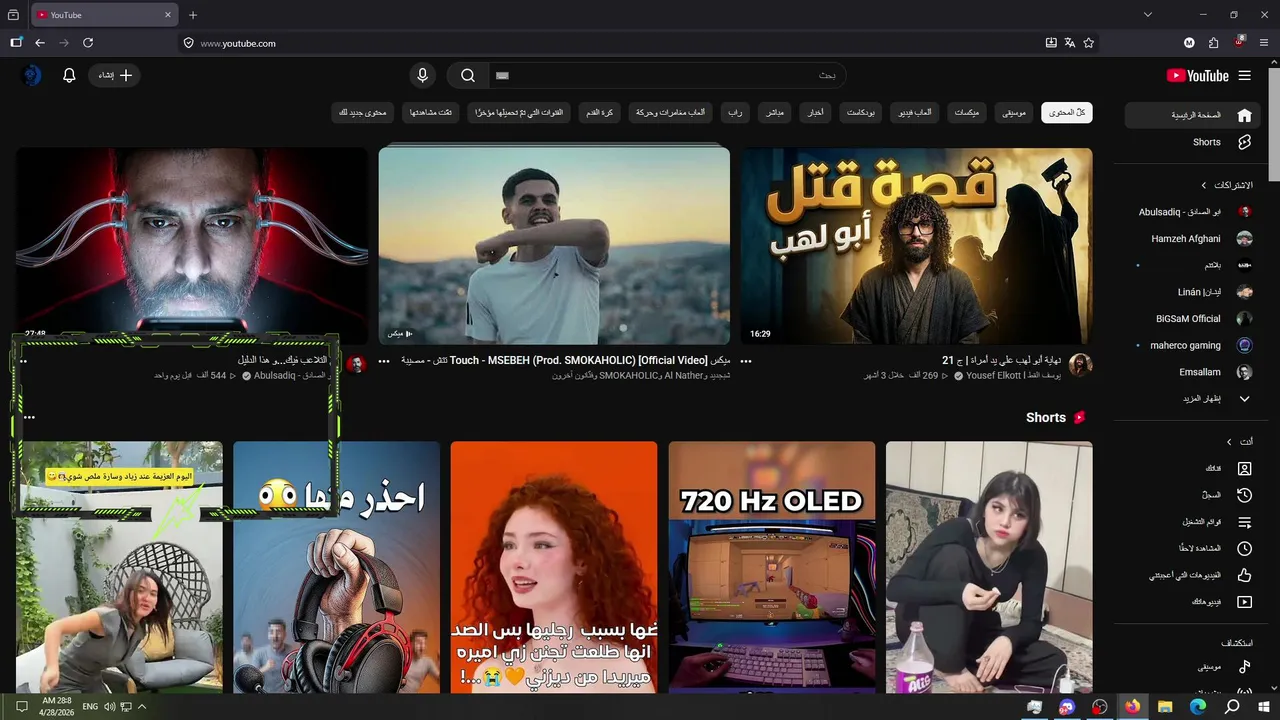Viewport: 1280px width, 720px height.
Task: Open the headphones احذر short
Action: point(336,567)
